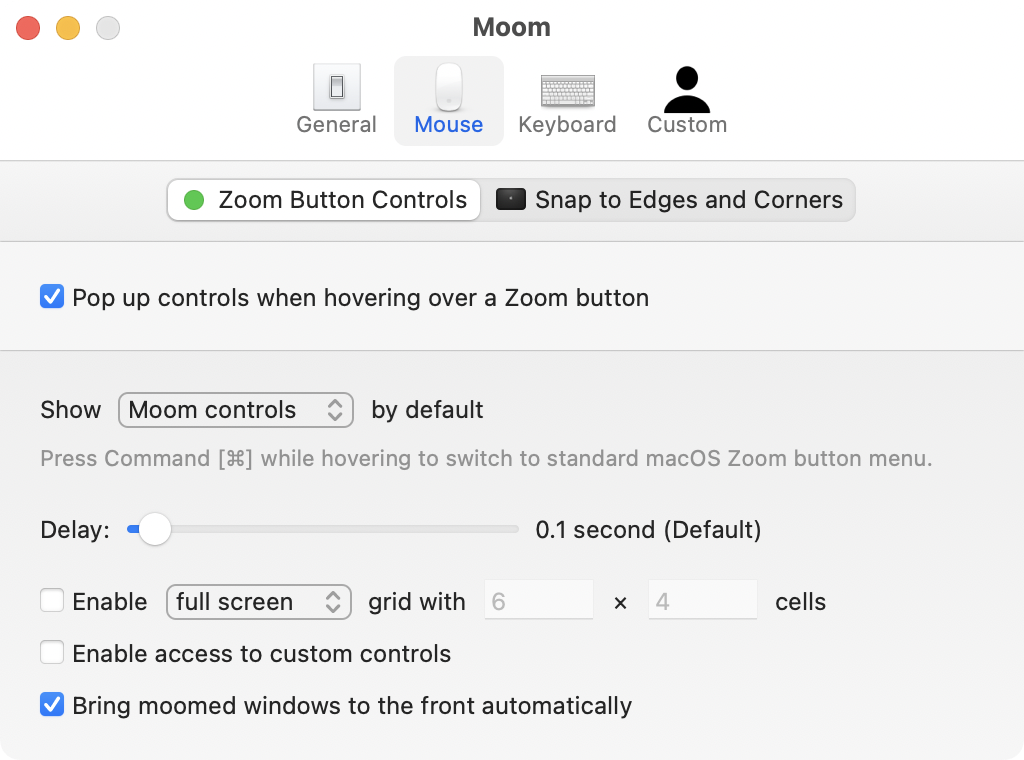Click the red close window button

[x=28, y=28]
